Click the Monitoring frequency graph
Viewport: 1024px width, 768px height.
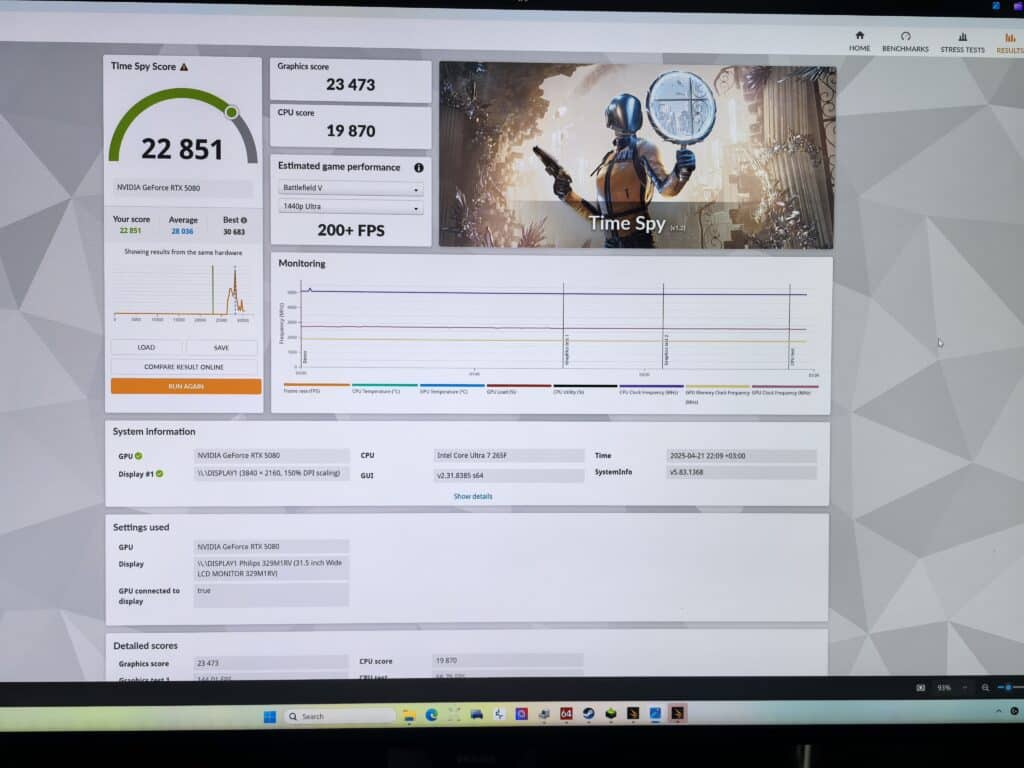pyautogui.click(x=552, y=328)
